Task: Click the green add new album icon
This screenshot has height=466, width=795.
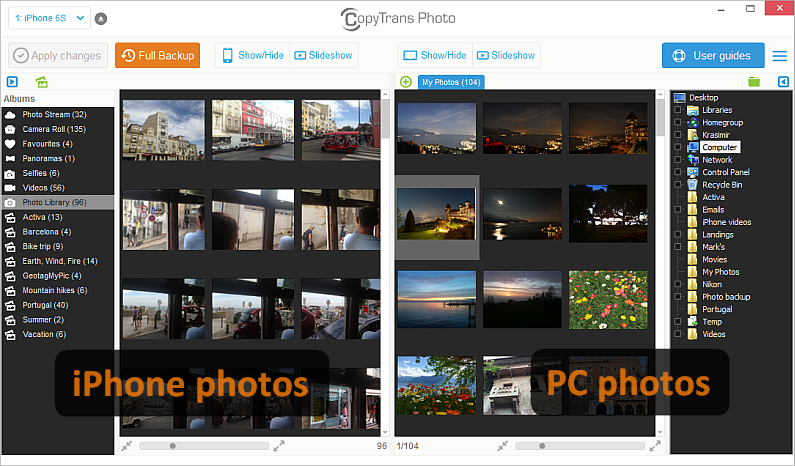Action: pos(42,82)
